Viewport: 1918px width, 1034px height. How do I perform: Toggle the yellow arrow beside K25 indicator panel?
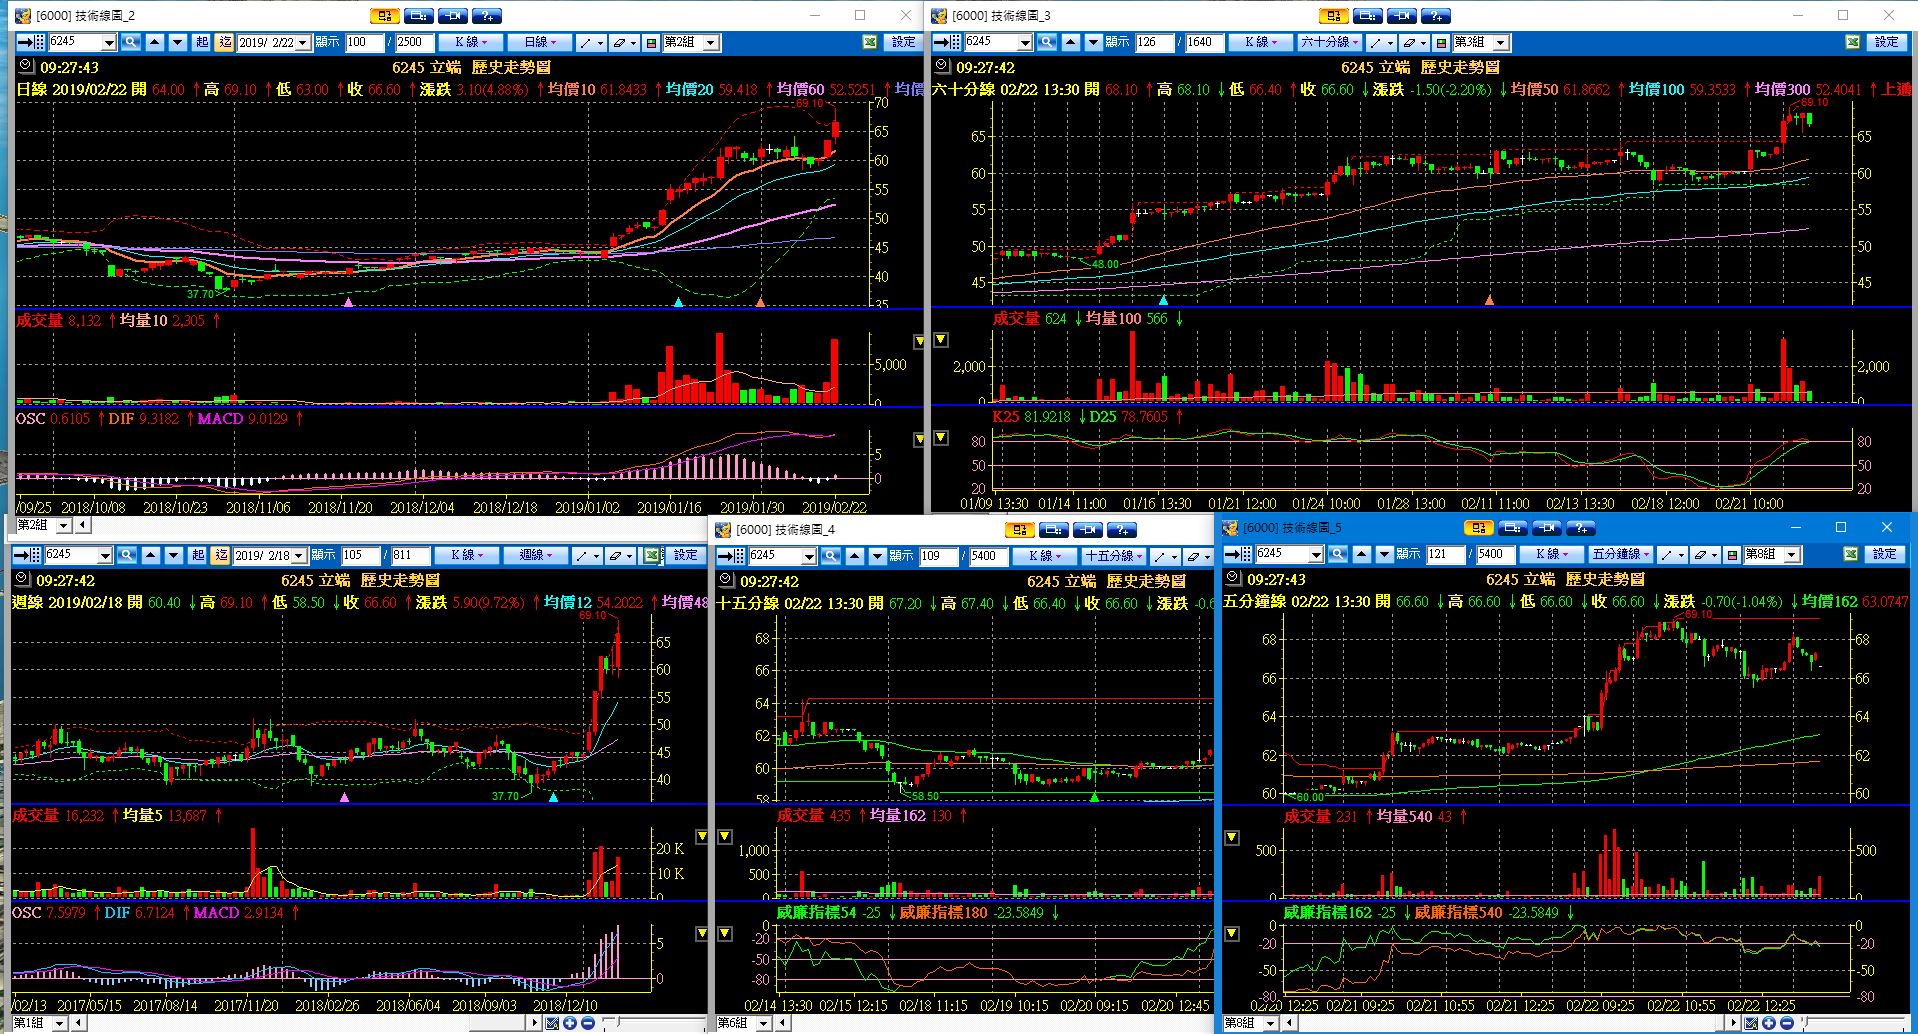coord(940,438)
